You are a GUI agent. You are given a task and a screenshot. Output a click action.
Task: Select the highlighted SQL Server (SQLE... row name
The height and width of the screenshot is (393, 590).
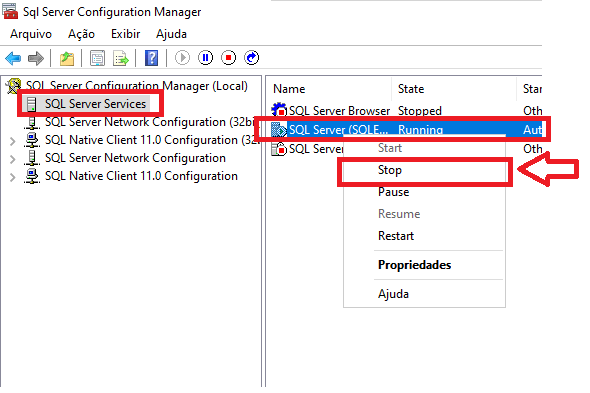click(x=338, y=130)
